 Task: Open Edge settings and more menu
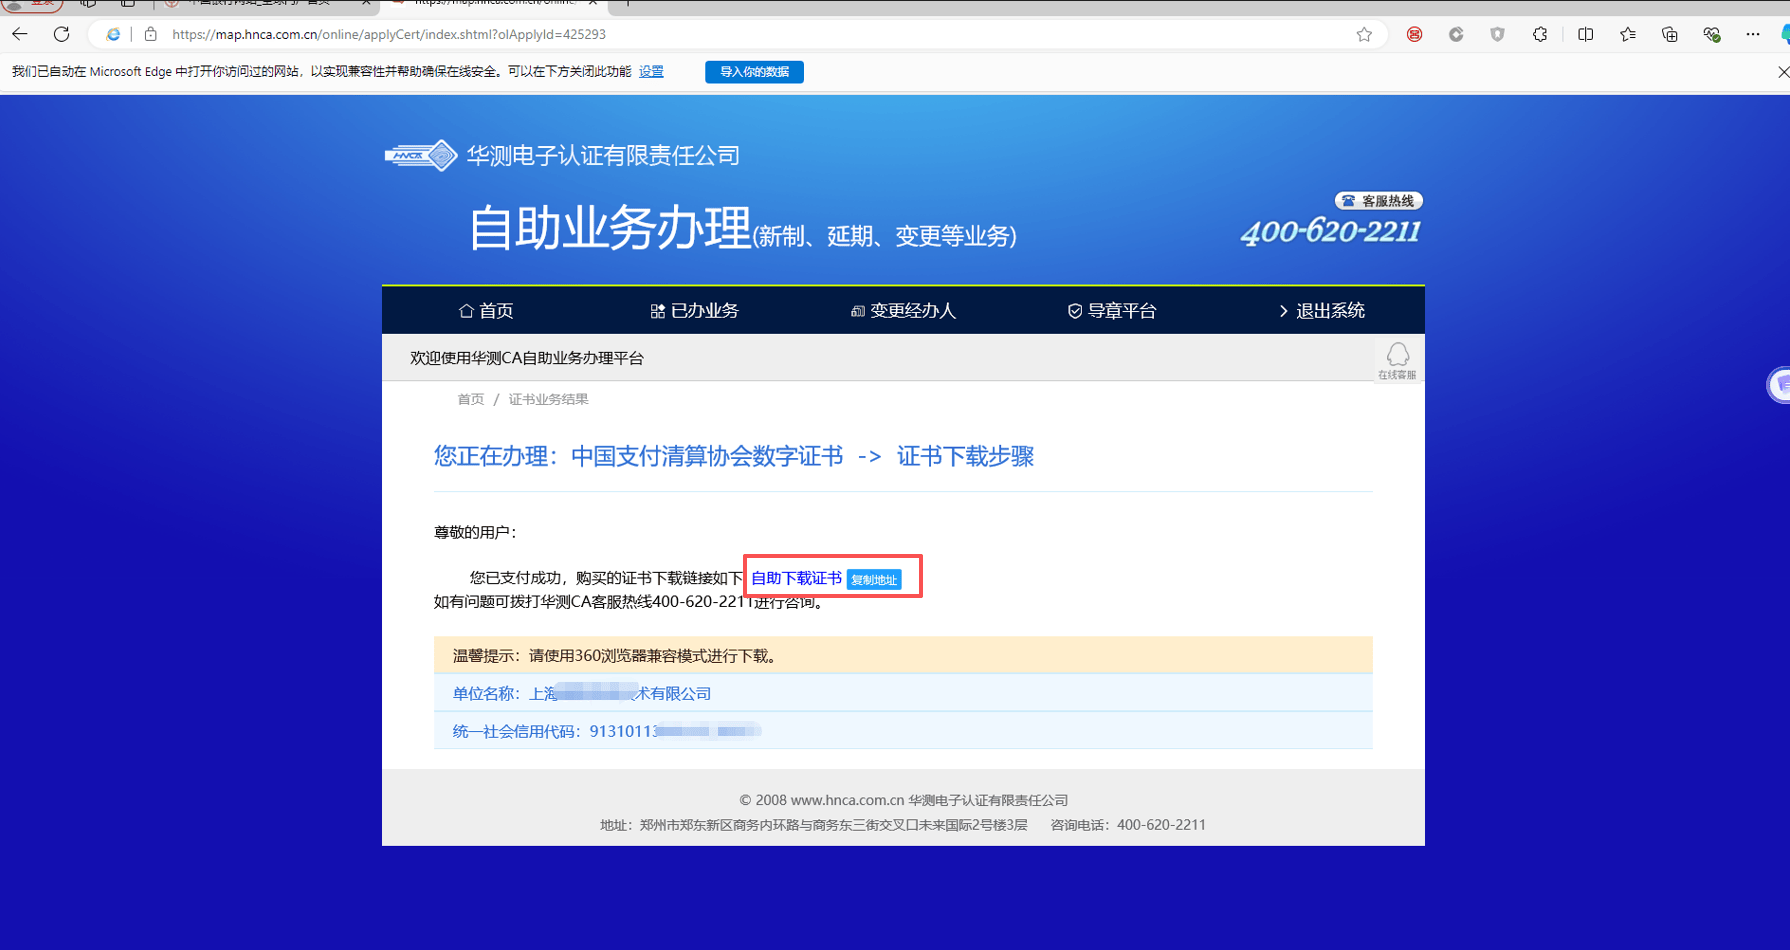point(1753,34)
